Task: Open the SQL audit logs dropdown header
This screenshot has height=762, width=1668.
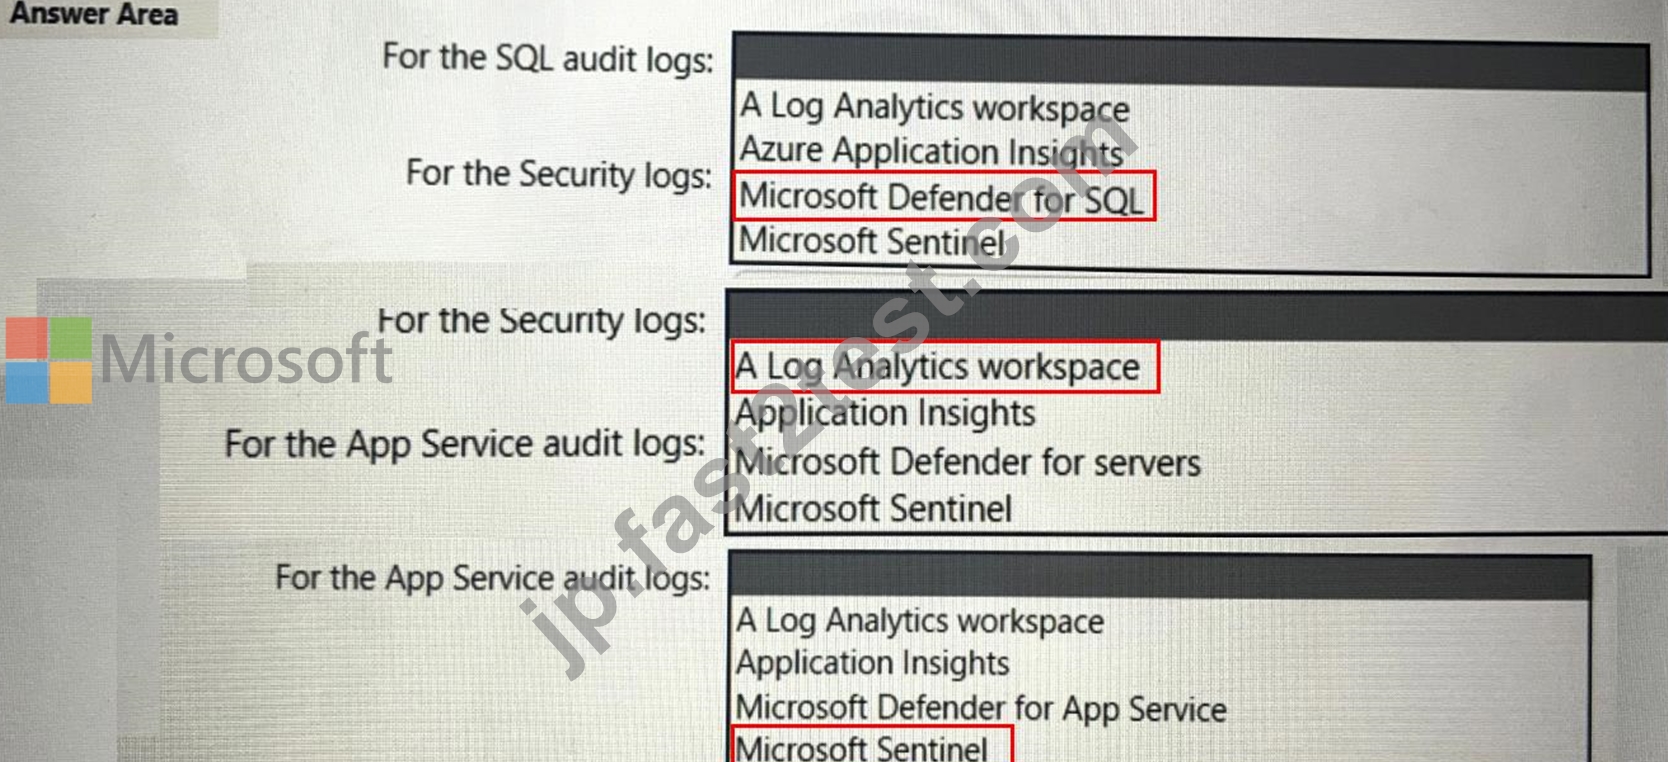Action: point(1190,62)
